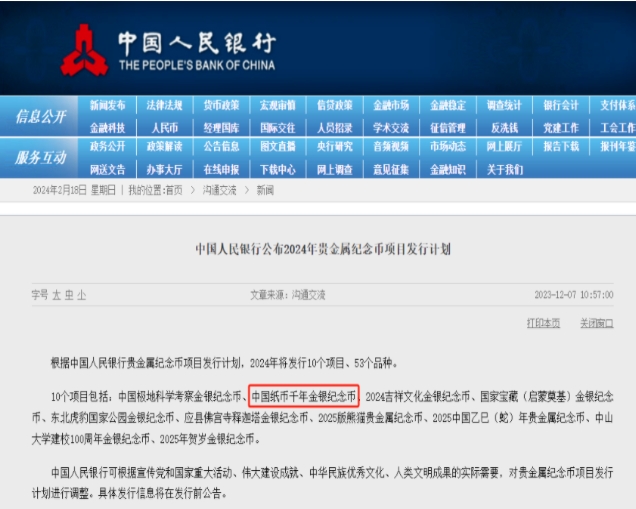This screenshot has width=636, height=509.
Task: Select 人民币 in the navigation
Action: pos(165,128)
